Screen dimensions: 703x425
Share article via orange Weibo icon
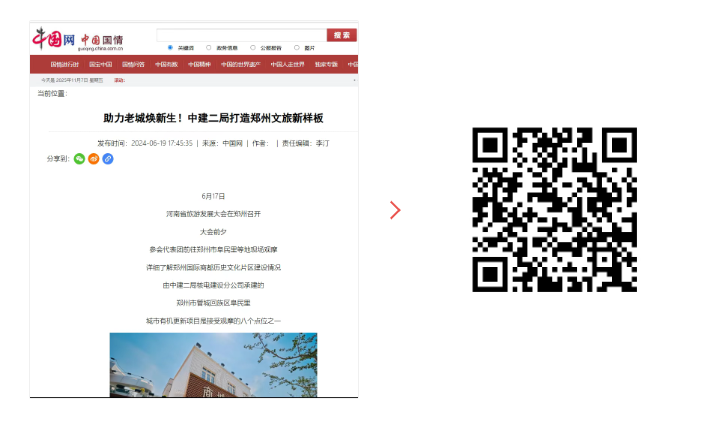[x=94, y=159]
